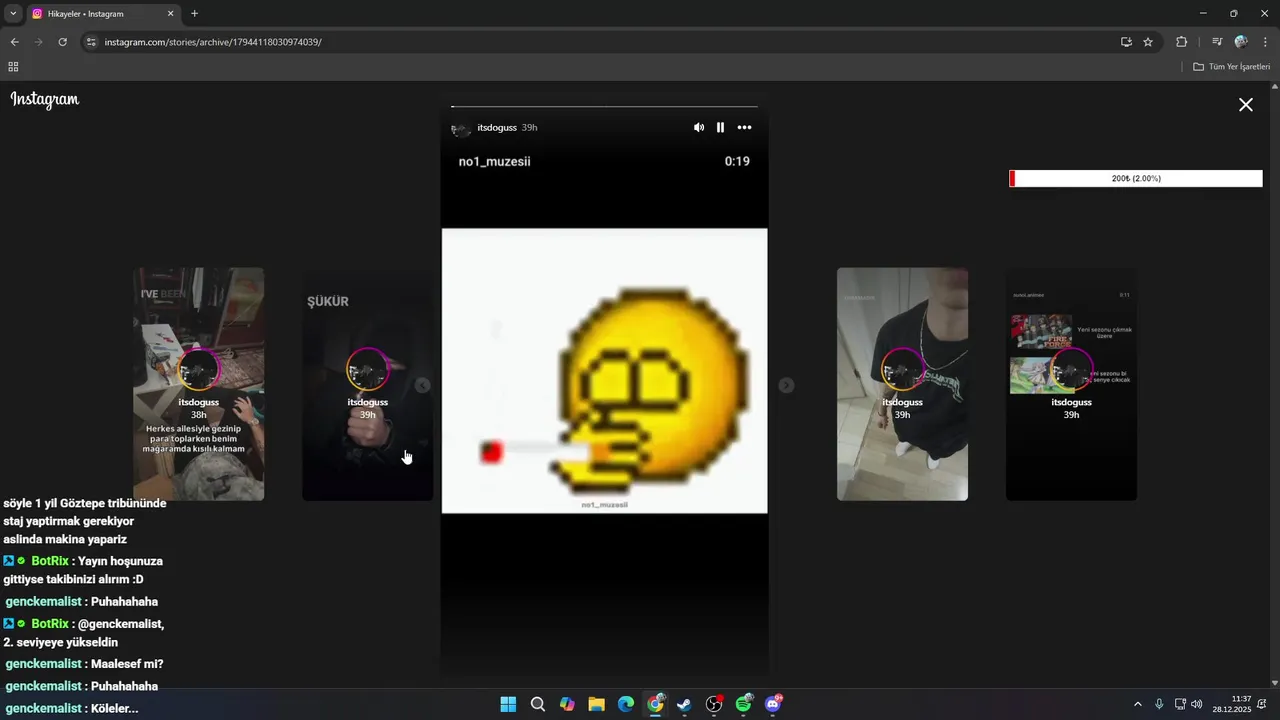Image resolution: width=1280 pixels, height=720 pixels.
Task: Click the browser forward arrow
Action: tap(38, 42)
